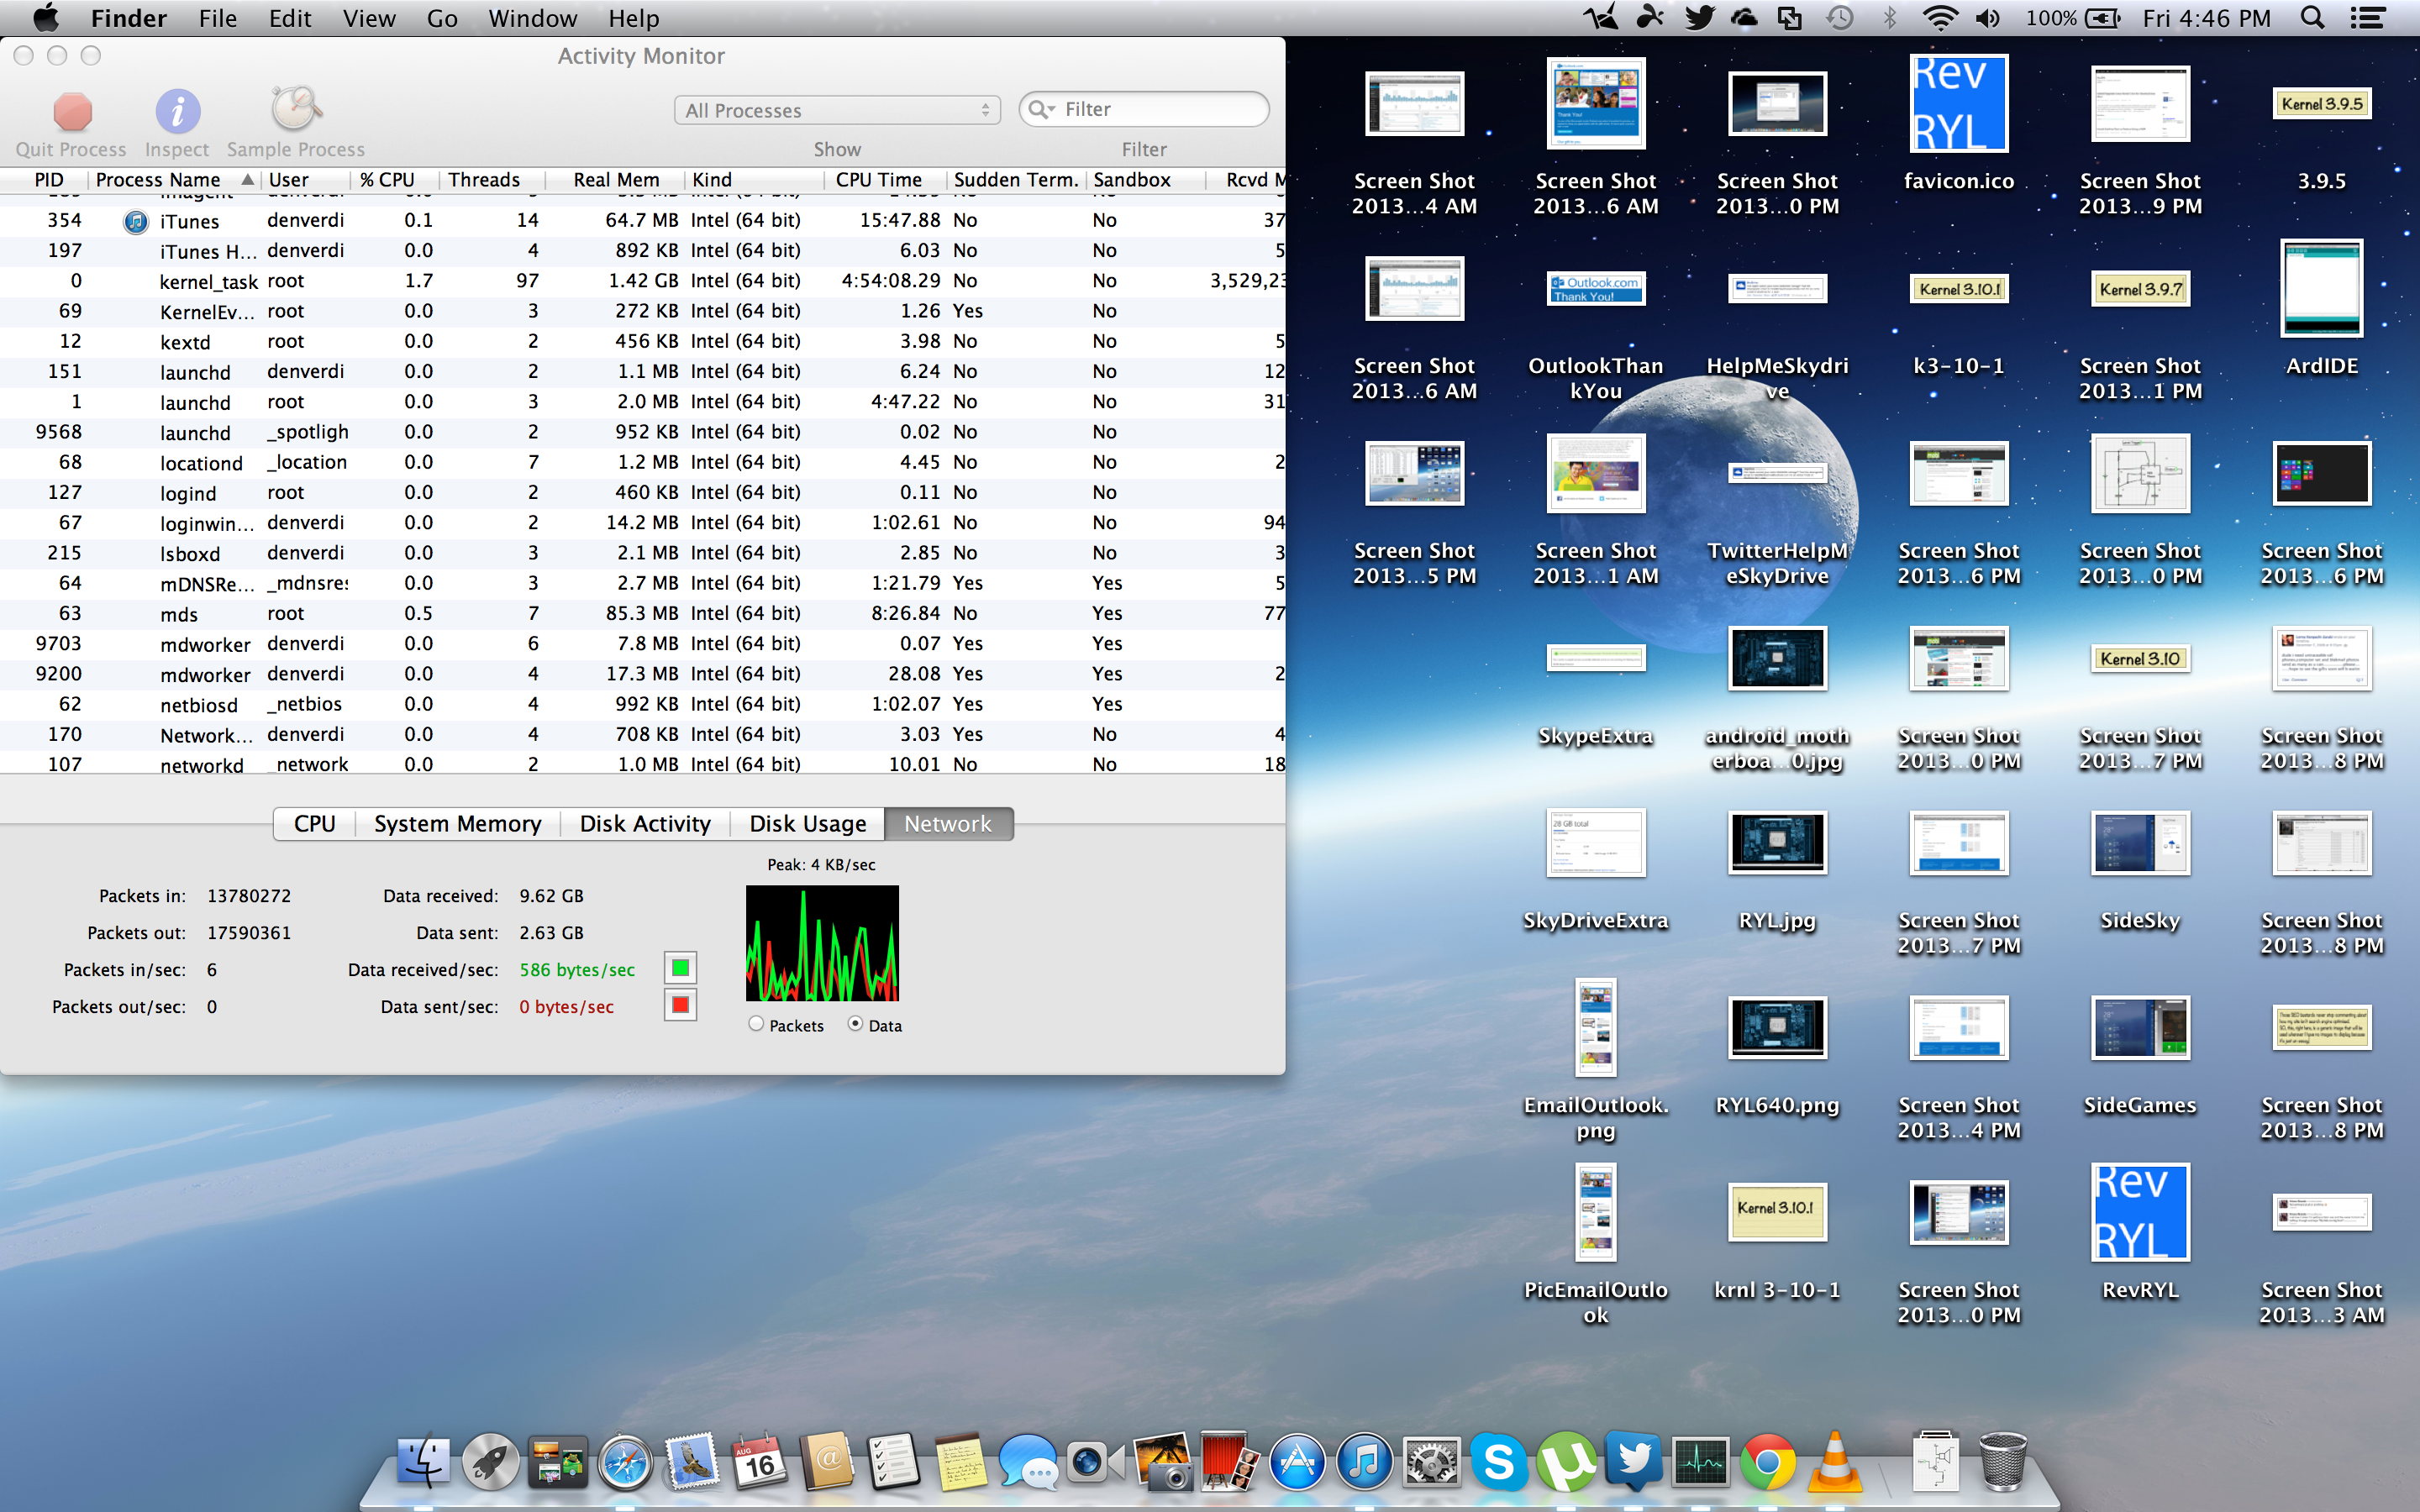2420x1512 pixels.
Task: Click the network data received/sec graph
Action: tap(819, 944)
